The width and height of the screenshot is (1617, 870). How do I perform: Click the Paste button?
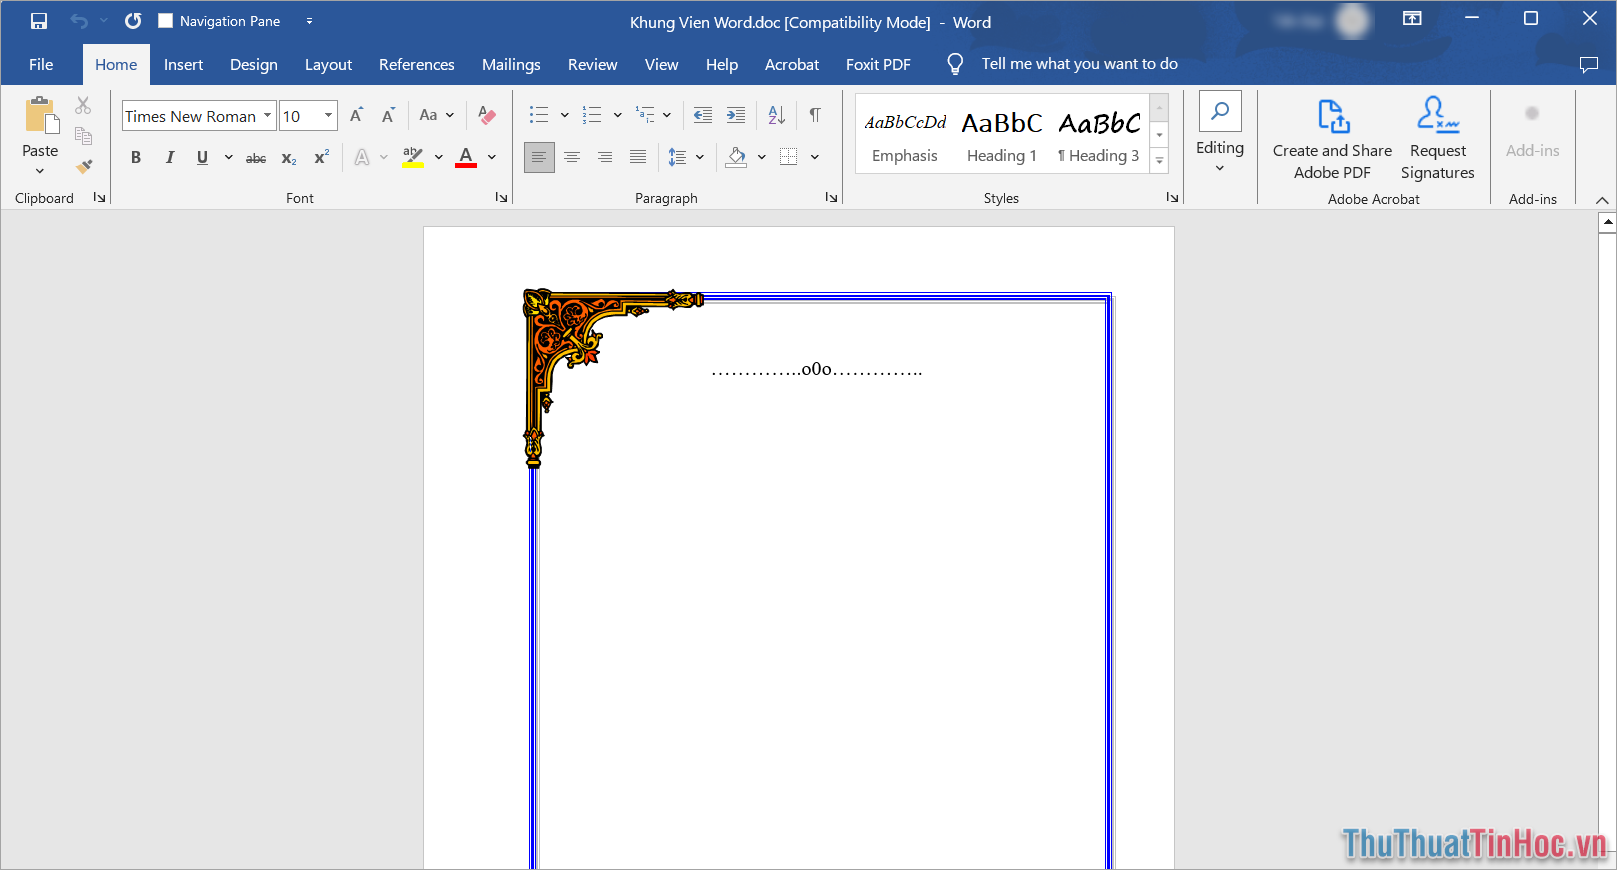click(40, 136)
